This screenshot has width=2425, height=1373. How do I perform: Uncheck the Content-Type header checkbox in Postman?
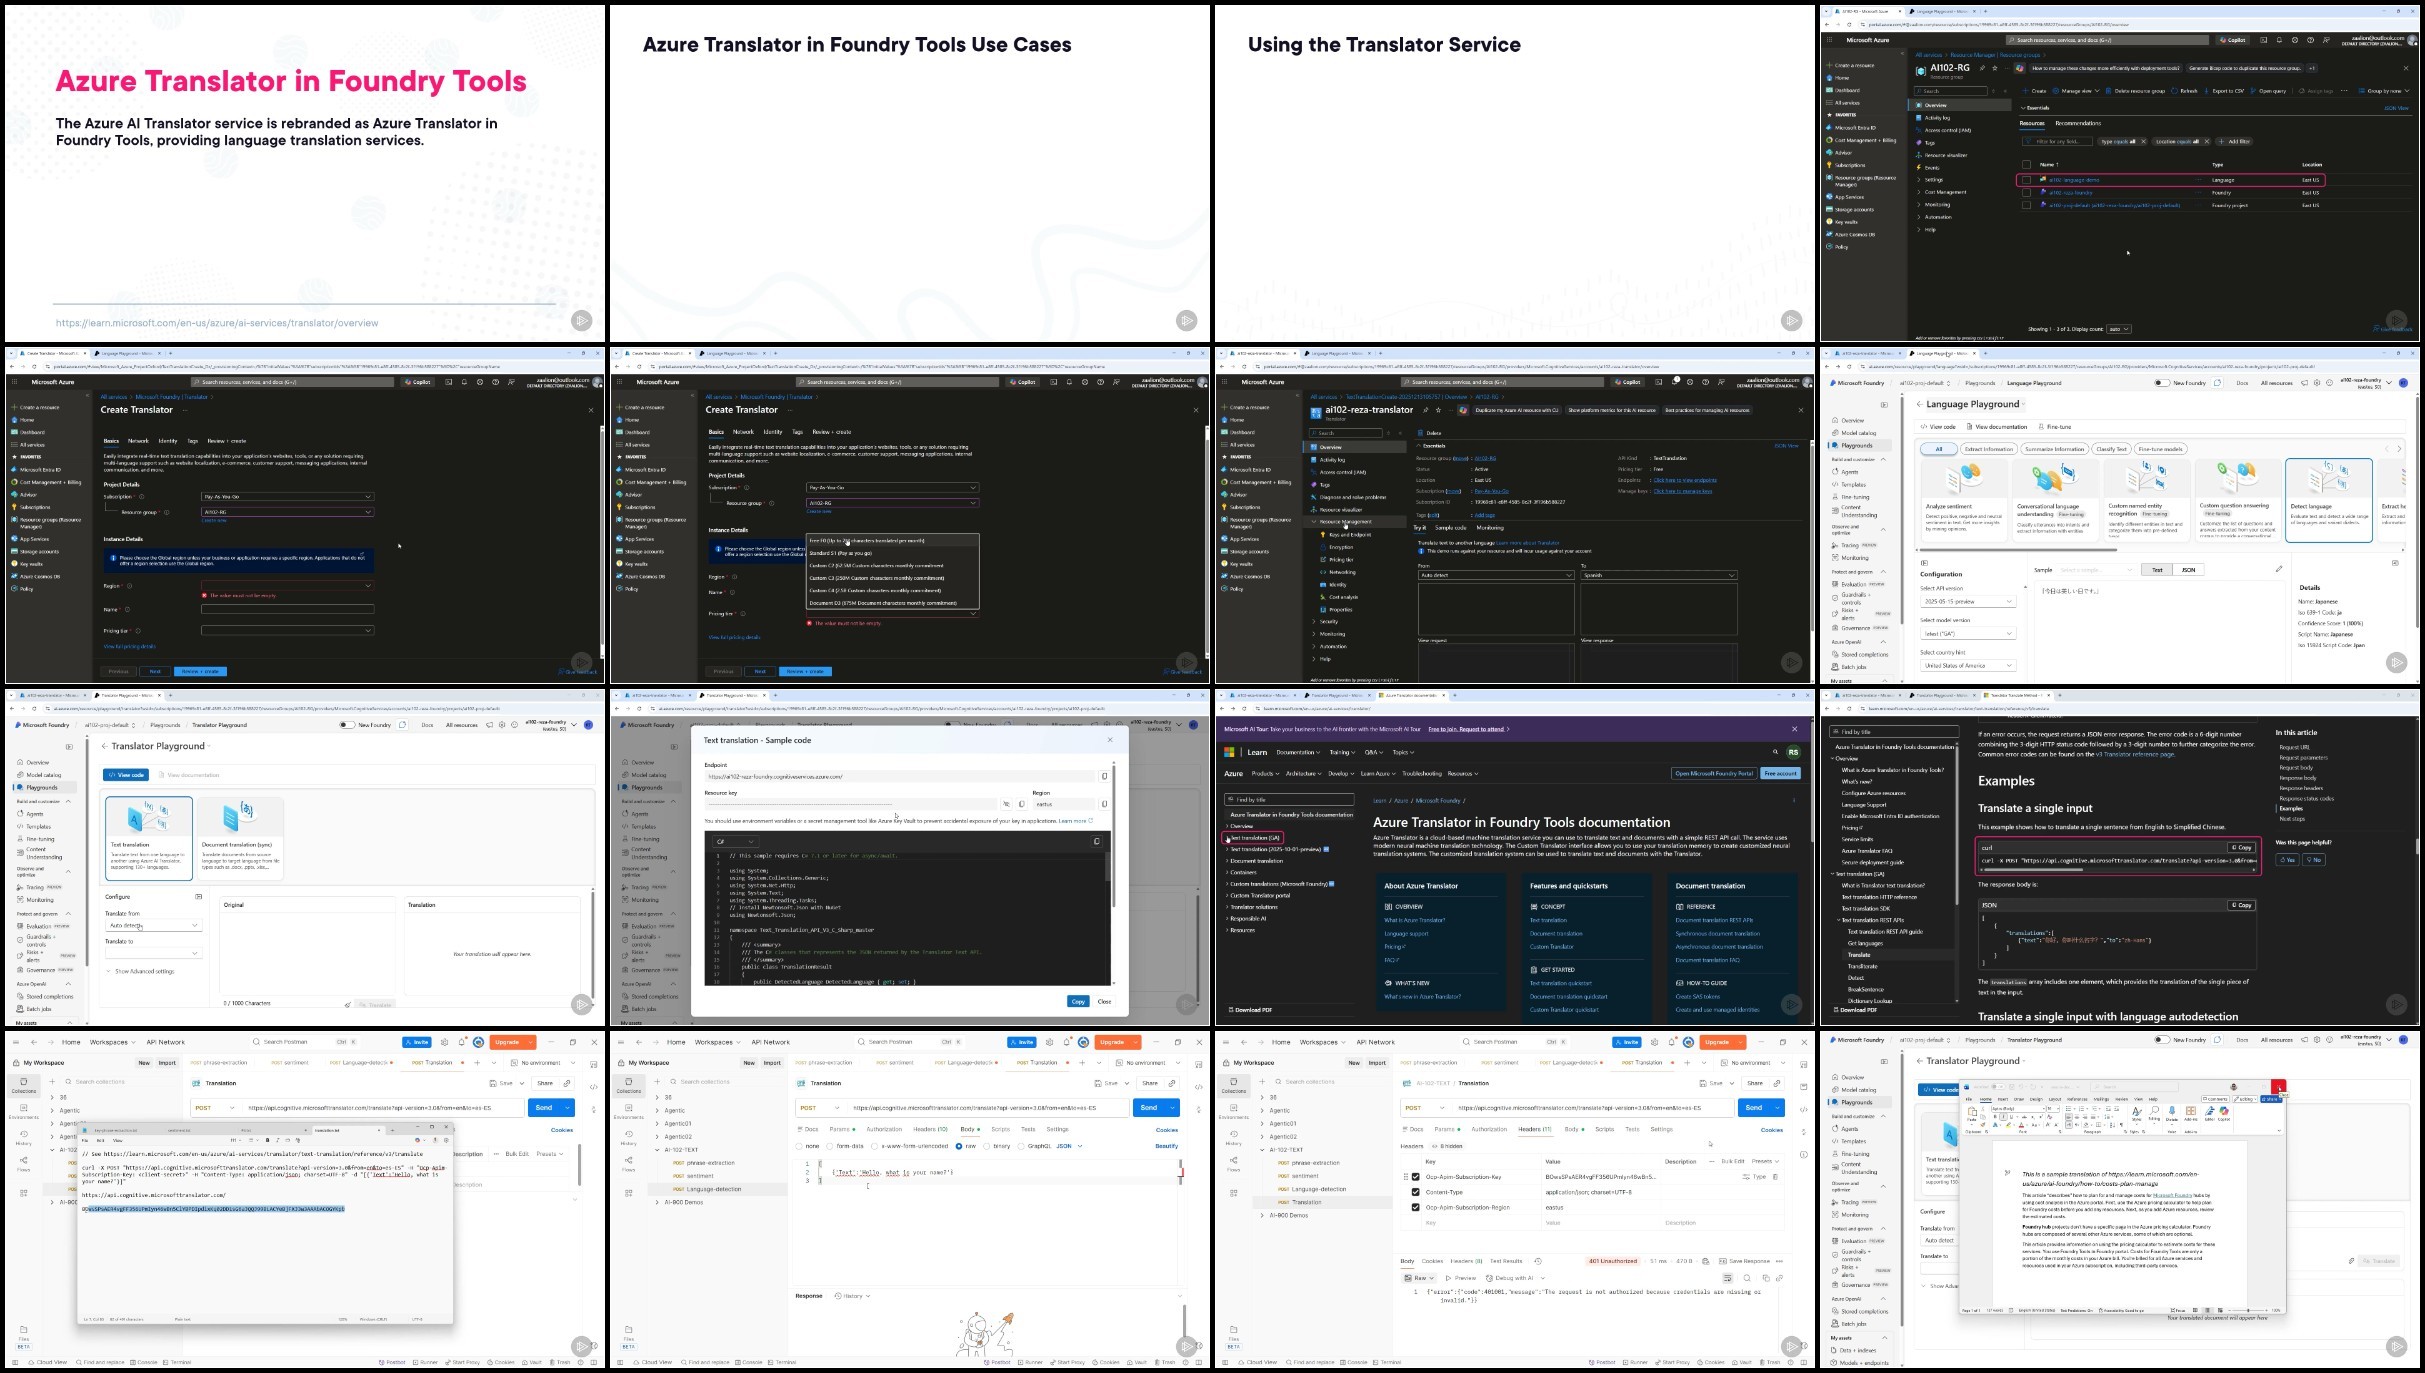pos(1415,1192)
